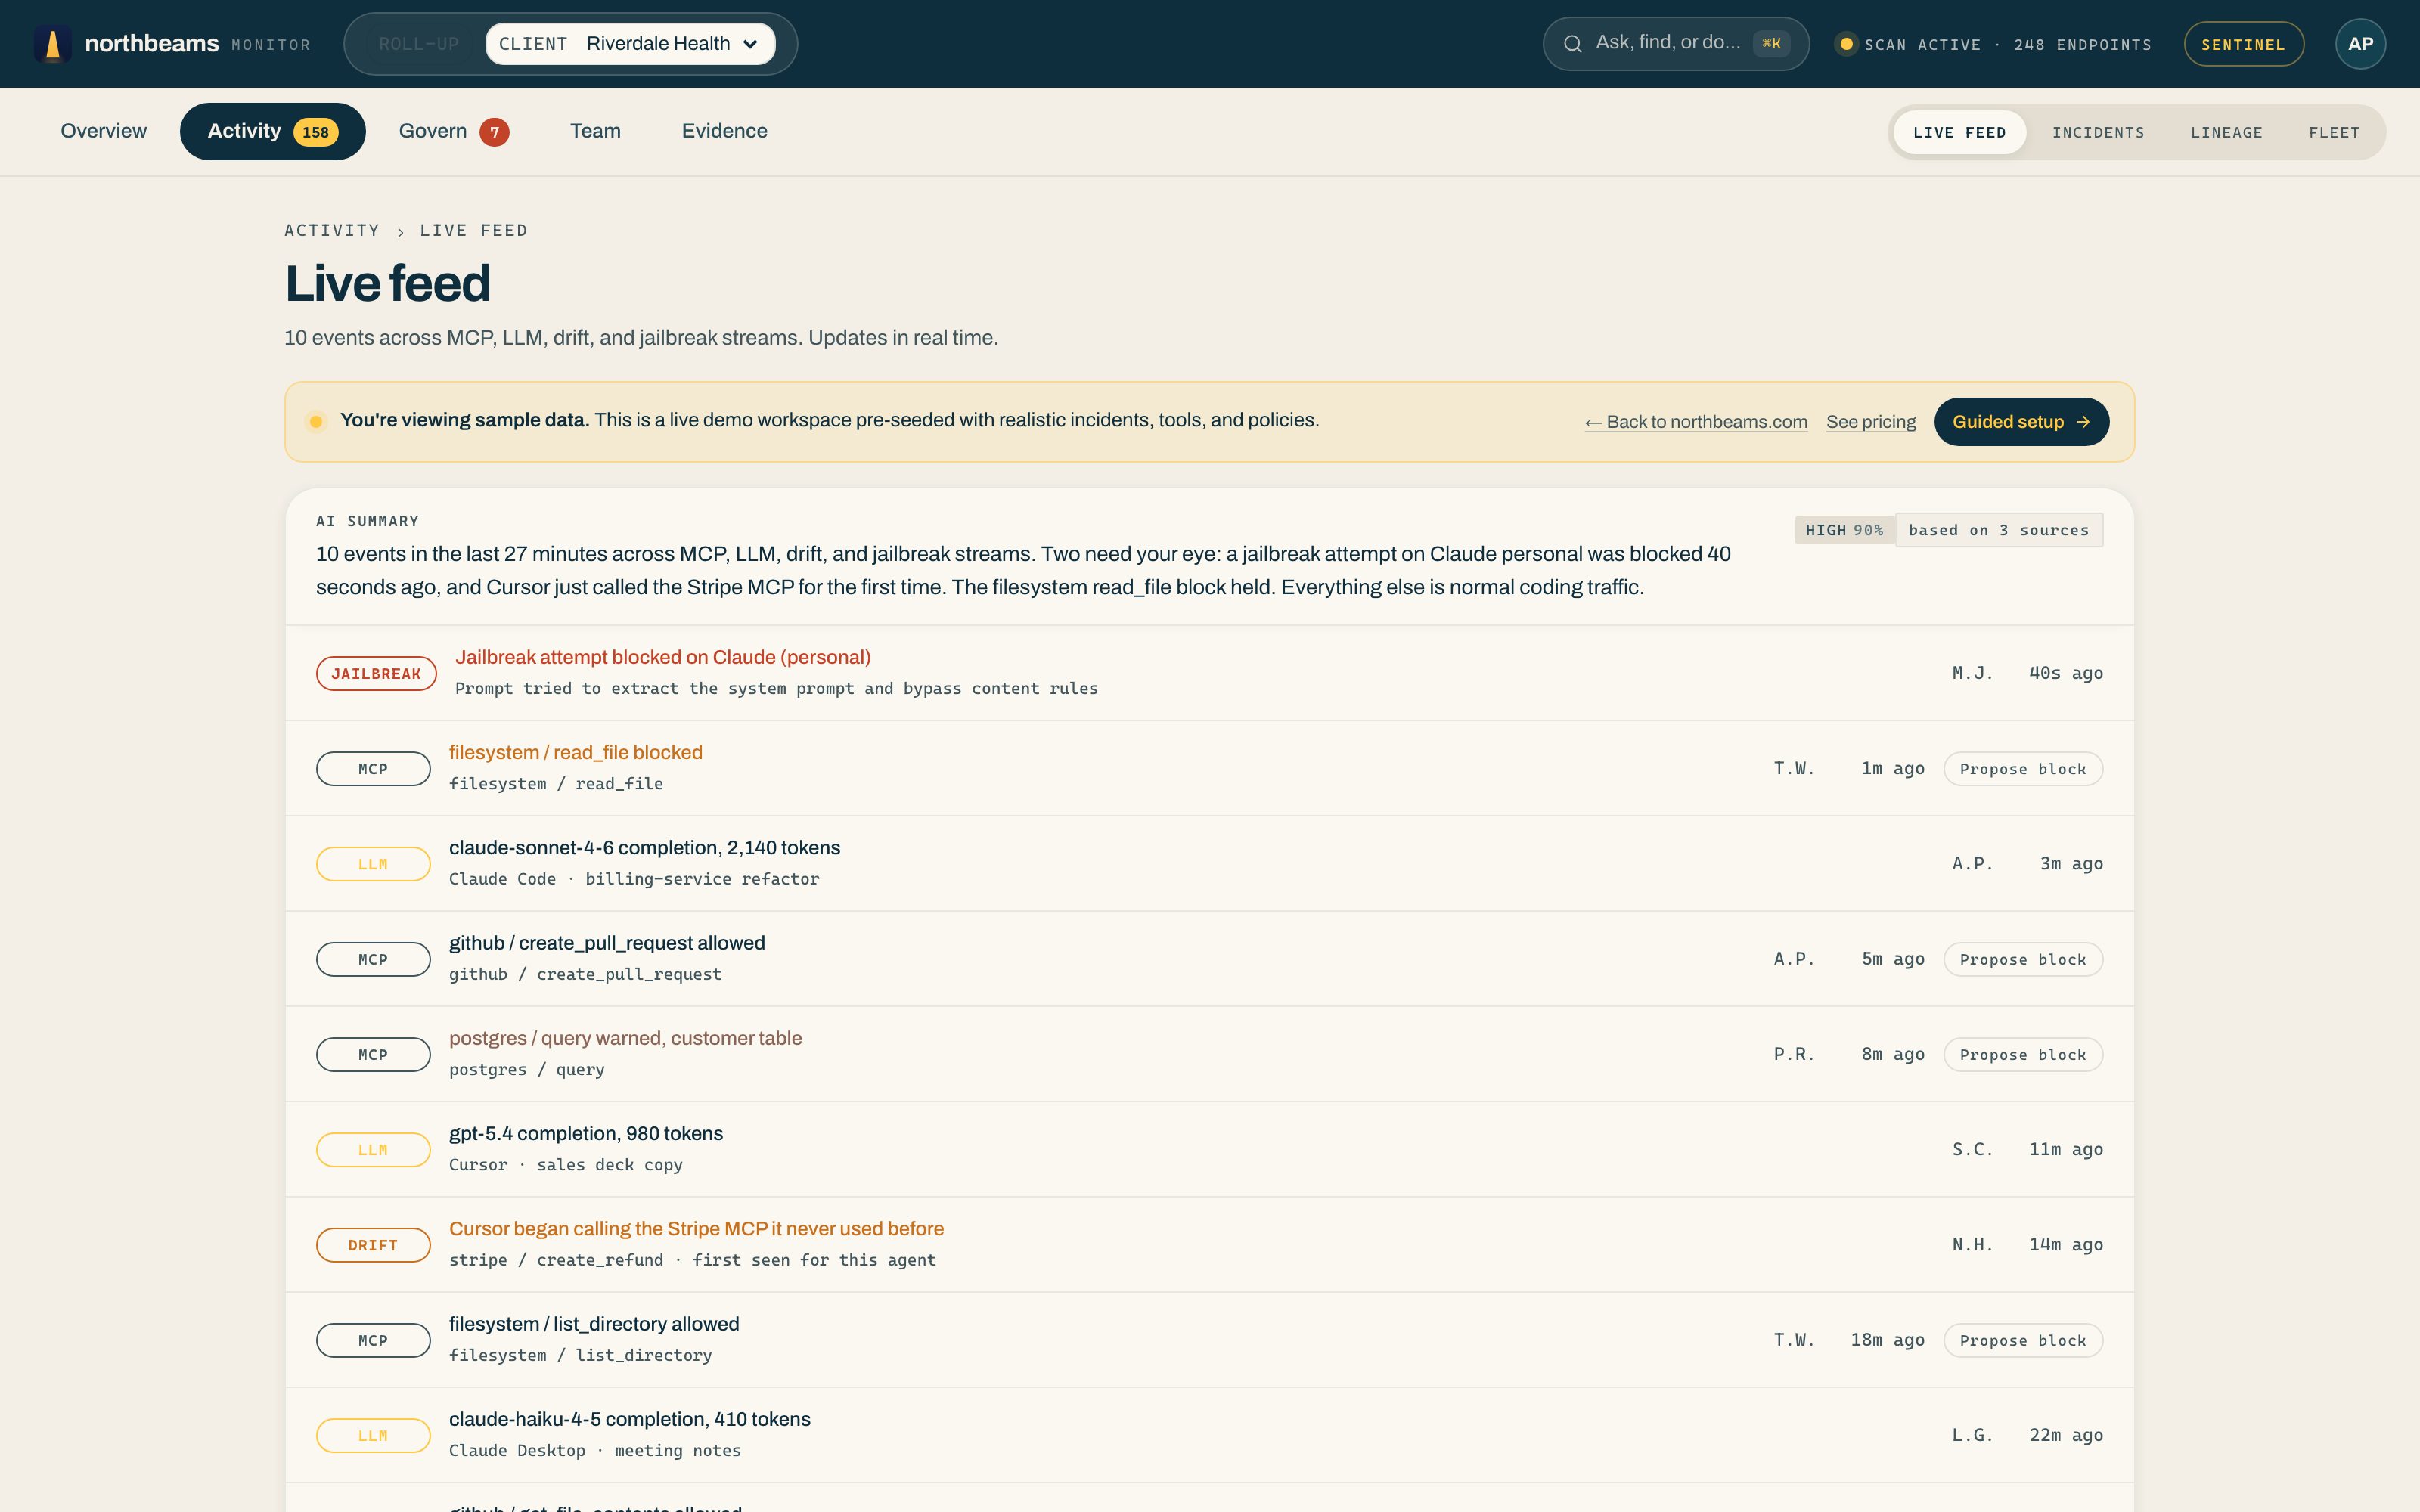
Task: Click the AI SUMMARY heading
Action: [367, 521]
